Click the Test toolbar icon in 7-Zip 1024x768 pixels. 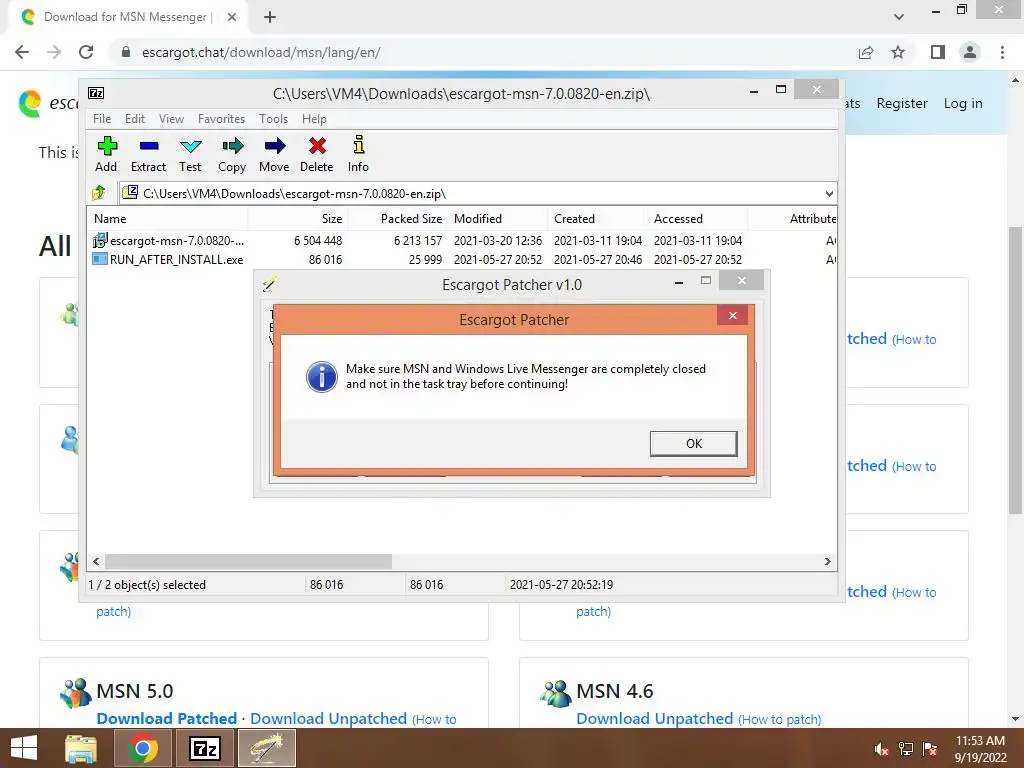point(191,146)
